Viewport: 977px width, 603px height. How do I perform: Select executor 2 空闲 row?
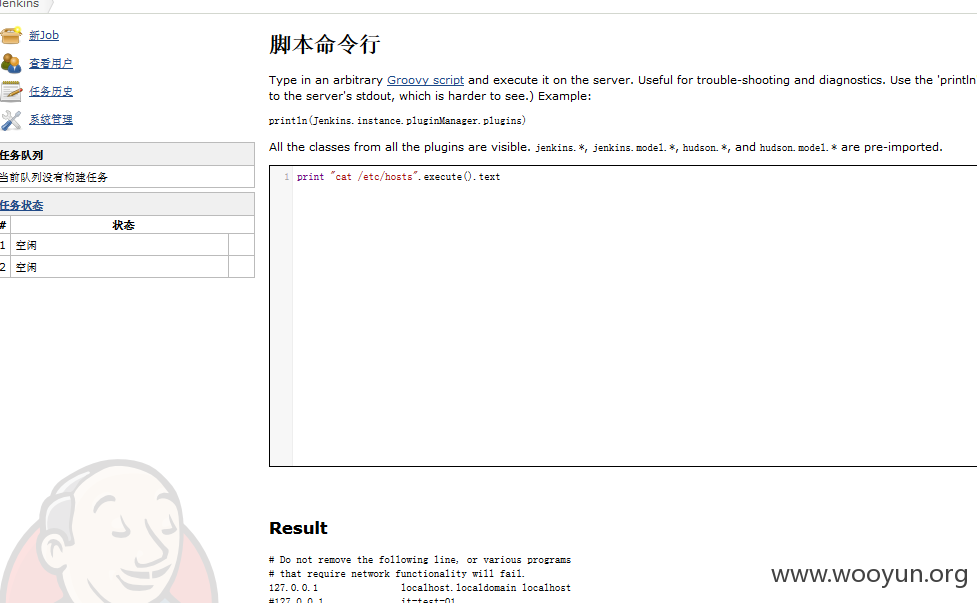127,267
